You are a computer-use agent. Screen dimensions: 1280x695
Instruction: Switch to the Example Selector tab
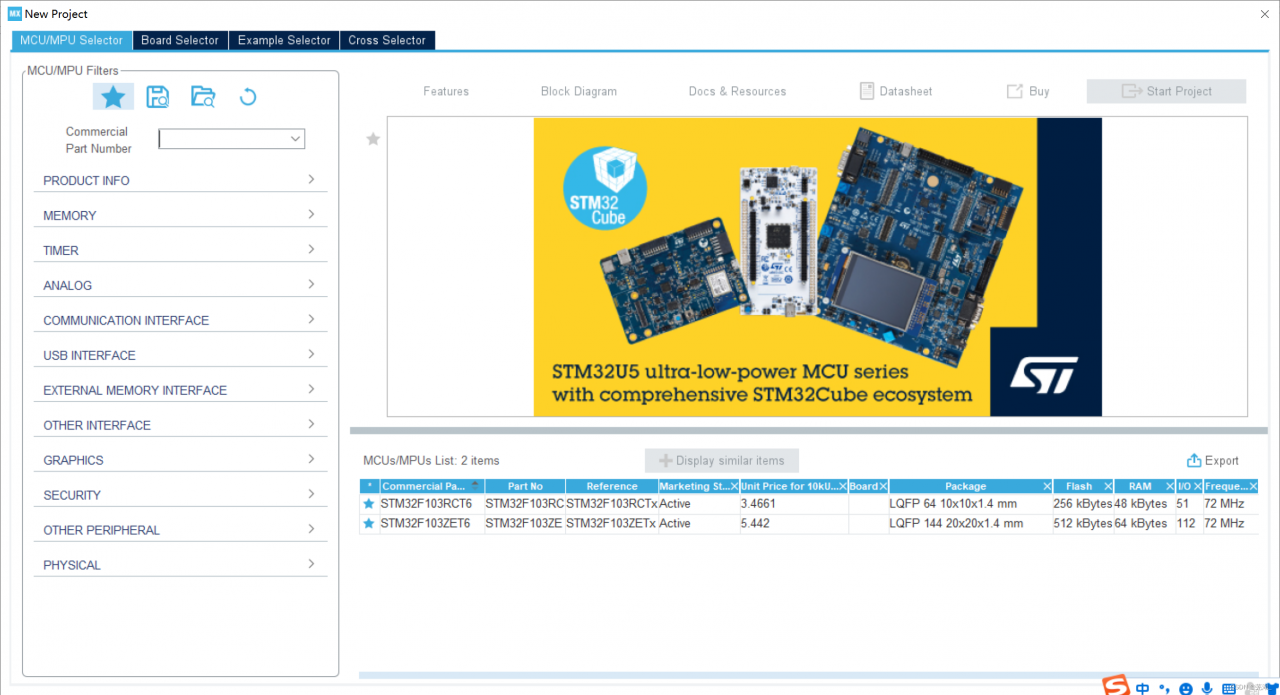[284, 40]
